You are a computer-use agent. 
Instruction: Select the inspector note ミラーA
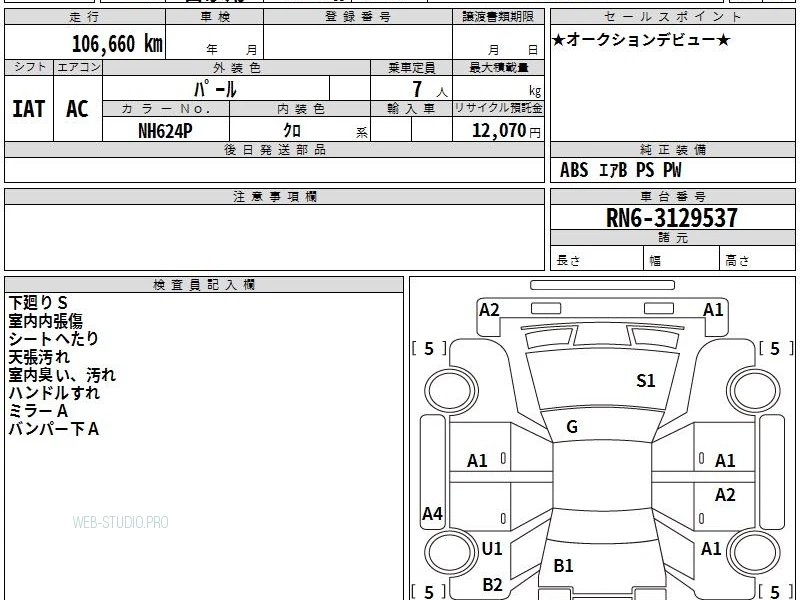click(38, 411)
